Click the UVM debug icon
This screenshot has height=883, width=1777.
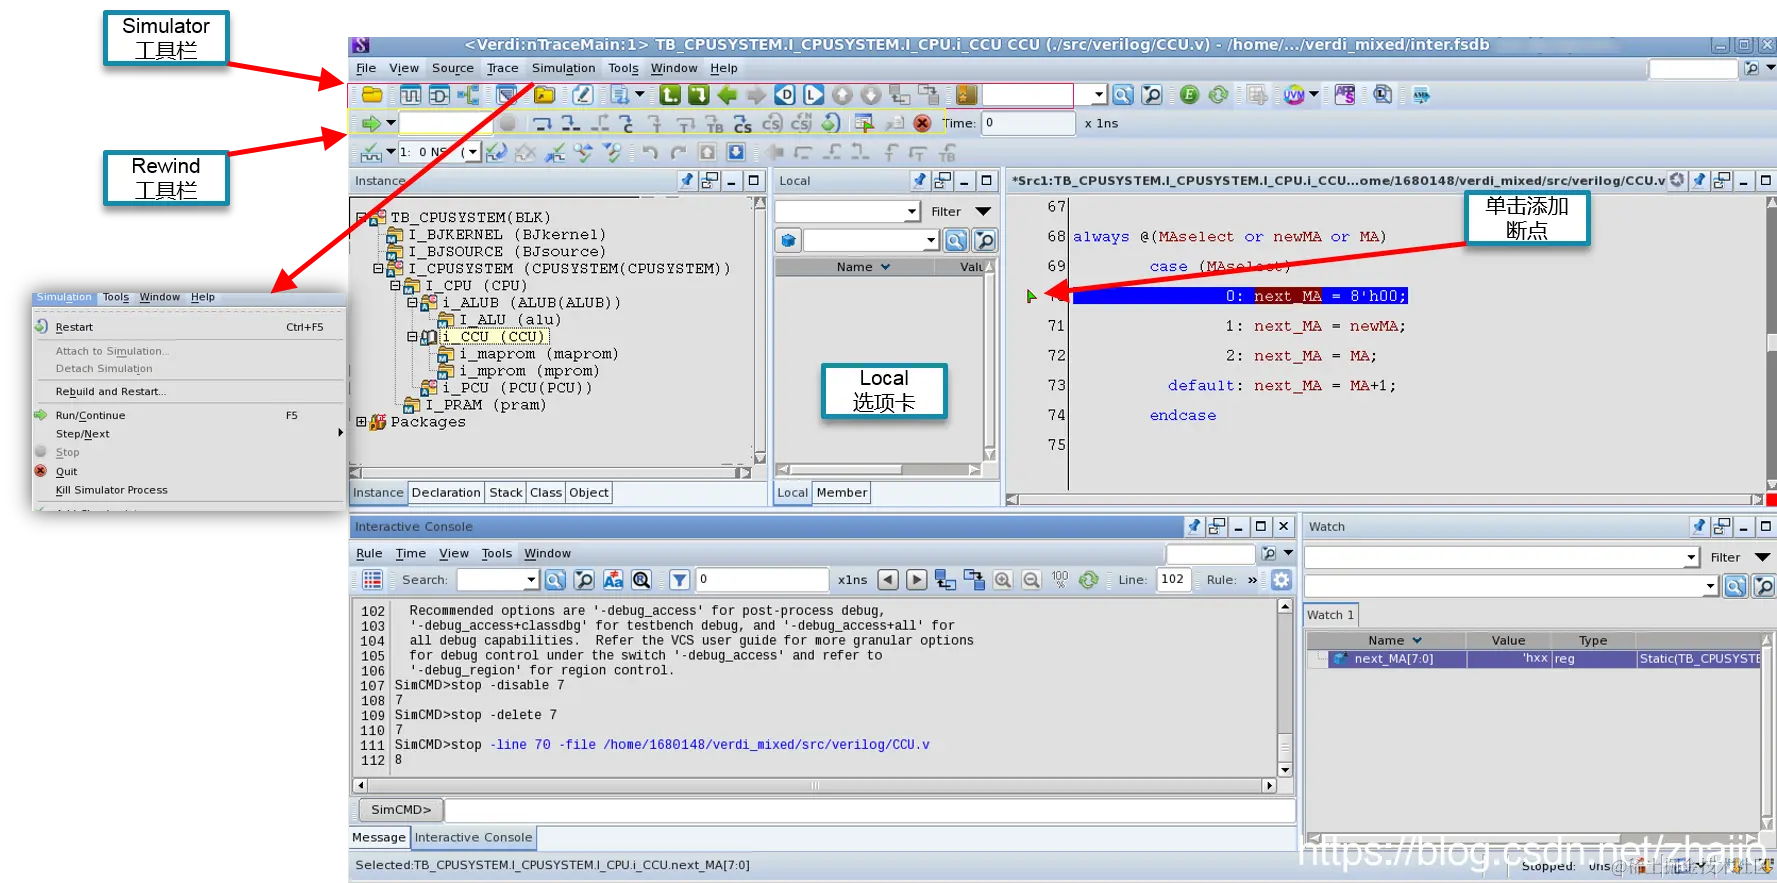coord(1294,95)
